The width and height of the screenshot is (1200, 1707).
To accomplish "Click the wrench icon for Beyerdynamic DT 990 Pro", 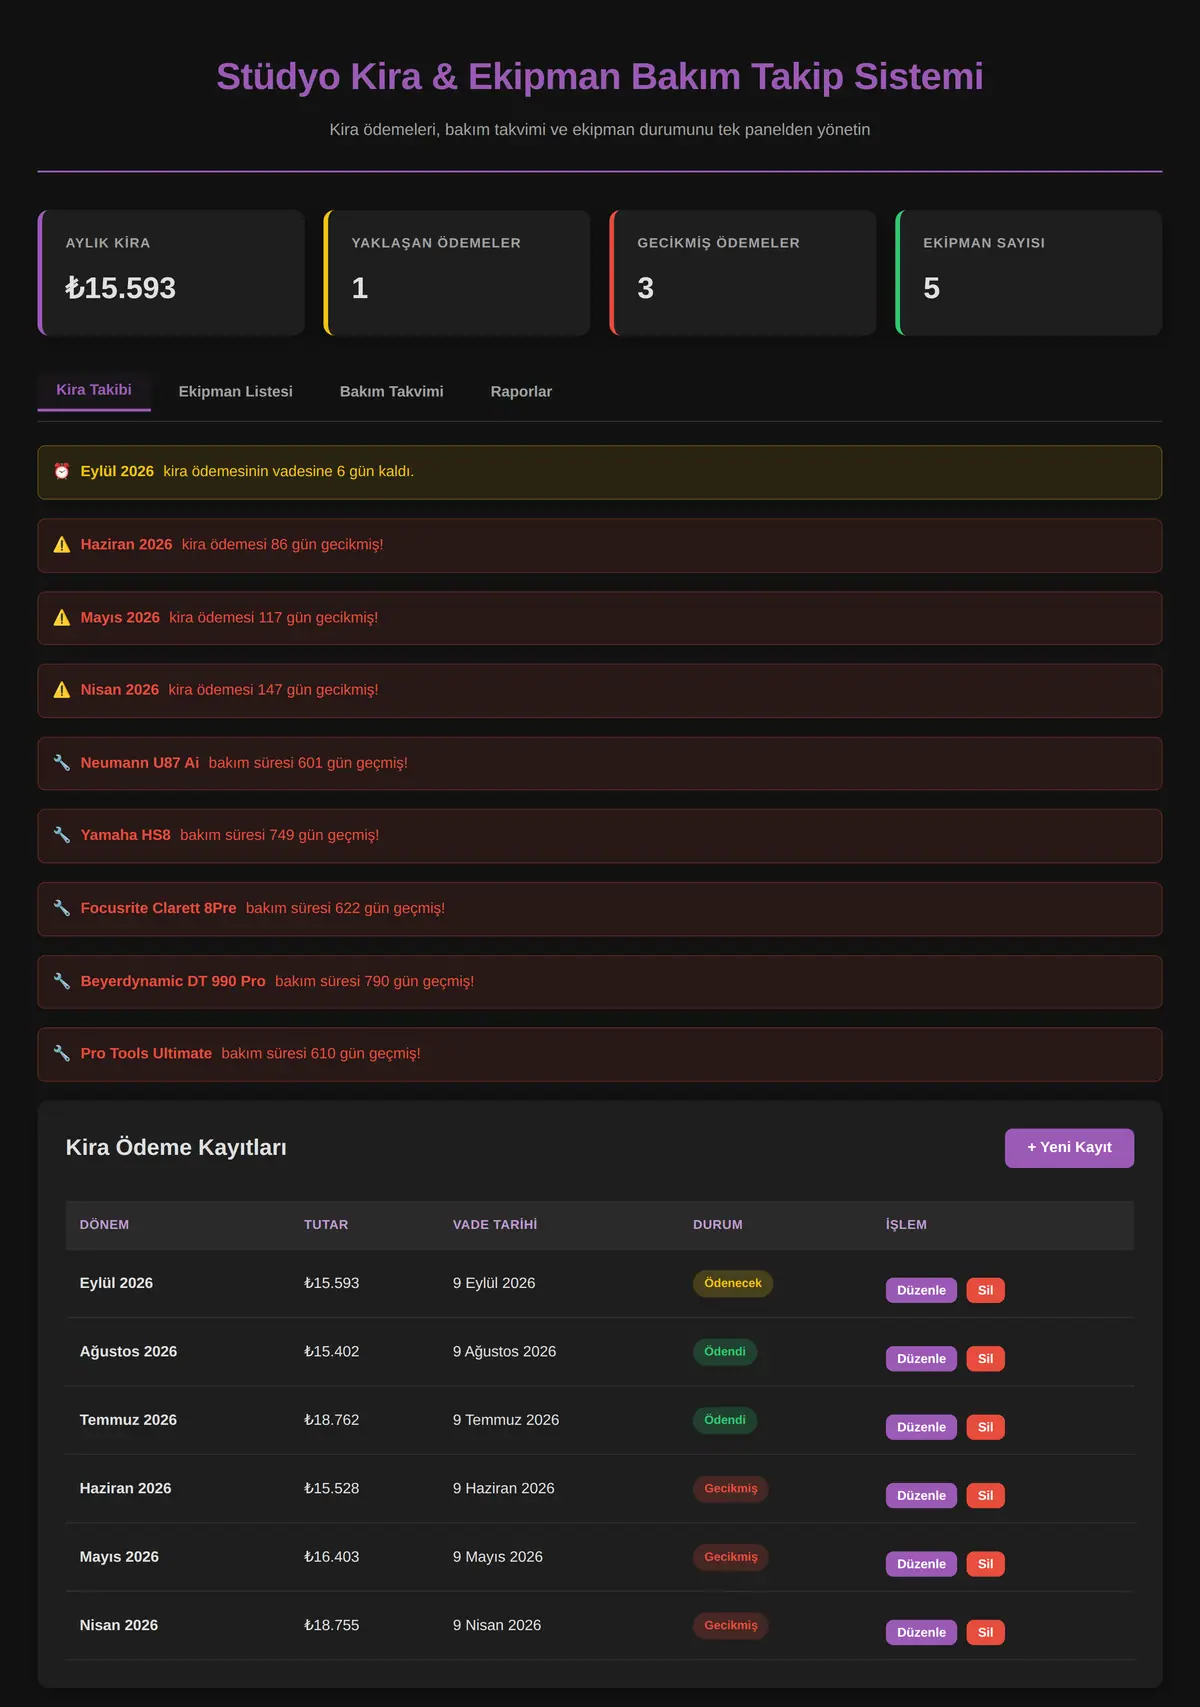I will (x=62, y=981).
